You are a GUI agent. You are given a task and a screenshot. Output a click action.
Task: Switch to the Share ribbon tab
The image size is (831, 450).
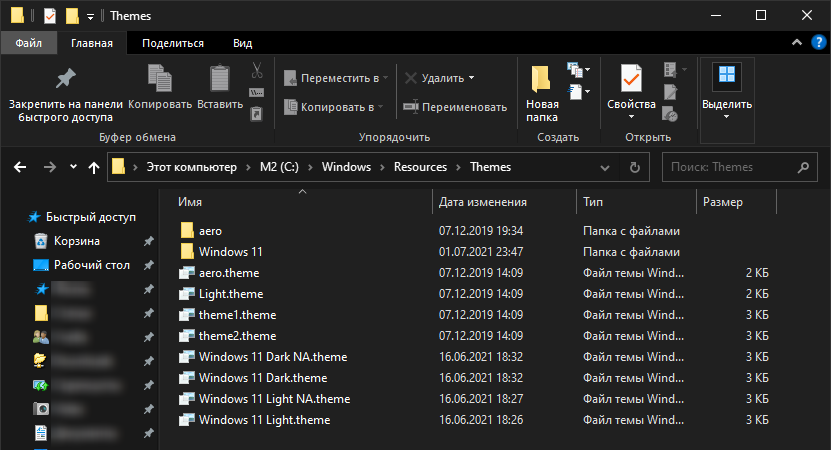(x=173, y=43)
